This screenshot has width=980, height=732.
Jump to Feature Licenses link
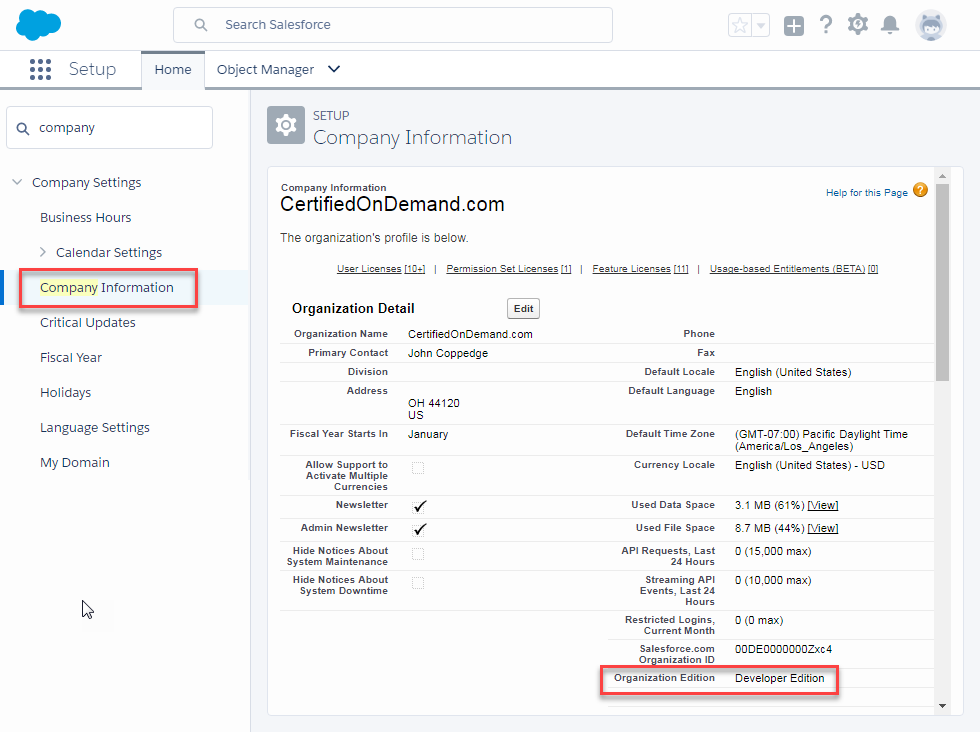coord(640,269)
